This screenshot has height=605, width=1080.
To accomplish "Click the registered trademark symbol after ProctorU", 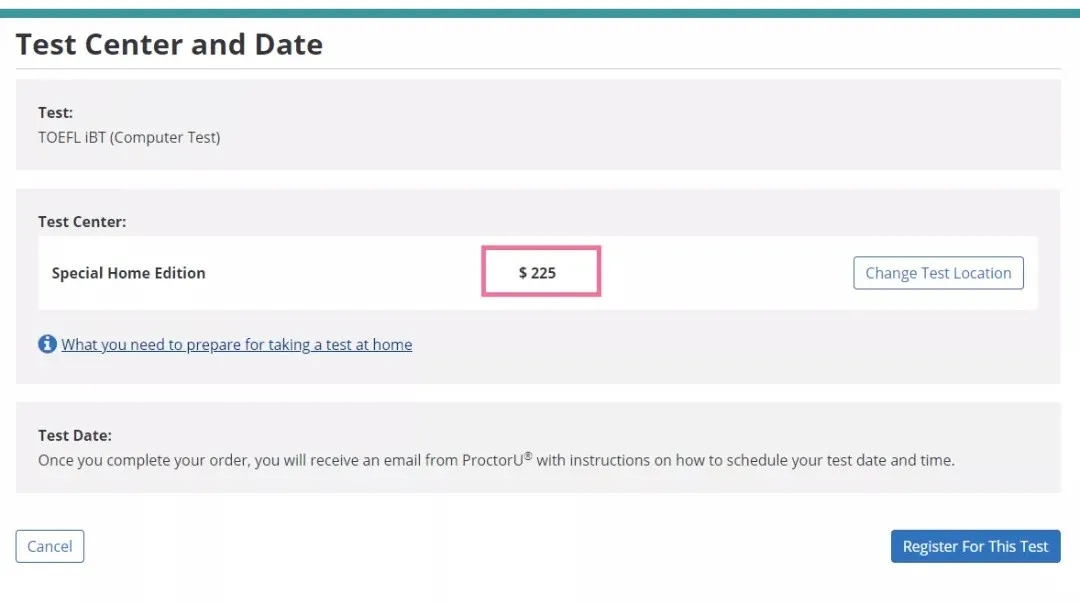I will coord(528,456).
